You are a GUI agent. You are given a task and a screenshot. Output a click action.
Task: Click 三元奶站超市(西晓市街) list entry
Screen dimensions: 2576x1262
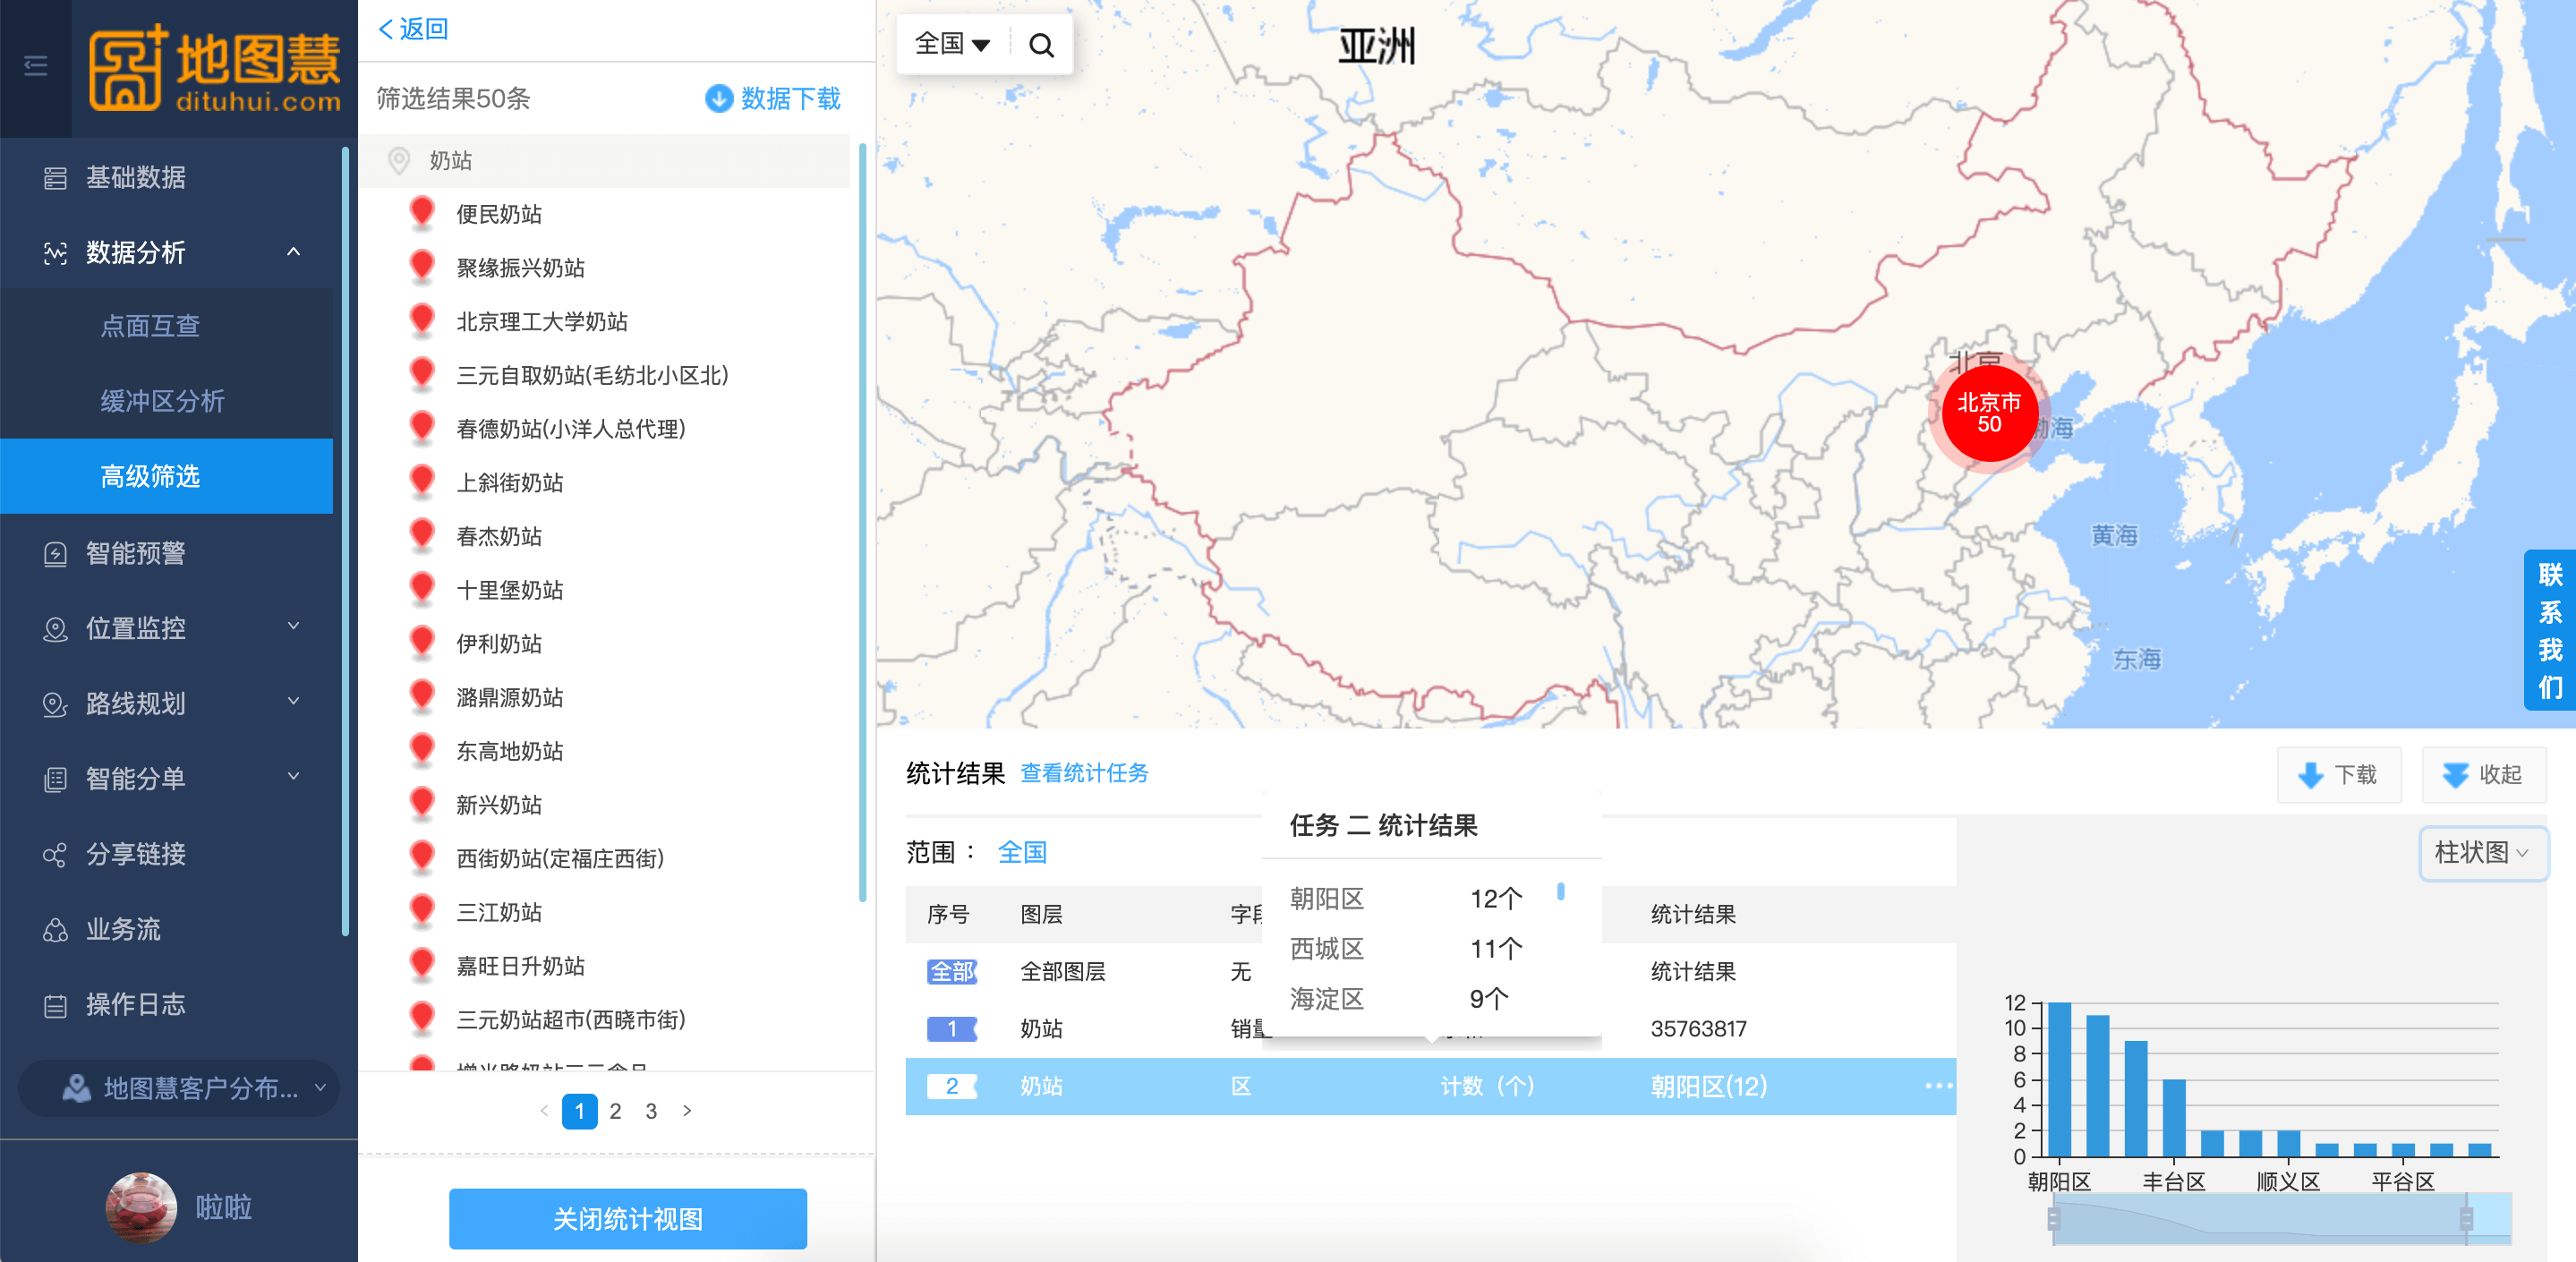pos(571,1020)
